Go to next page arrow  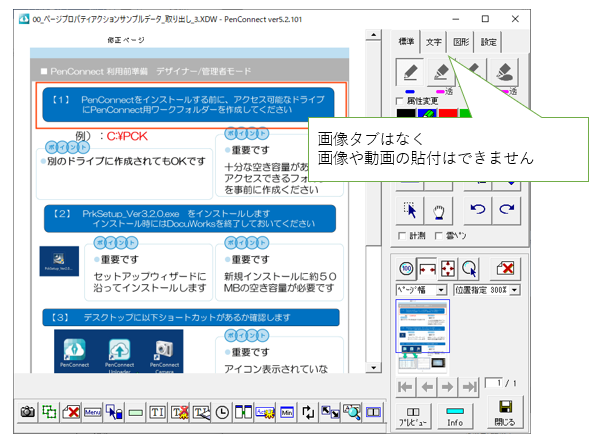pyautogui.click(x=447, y=387)
